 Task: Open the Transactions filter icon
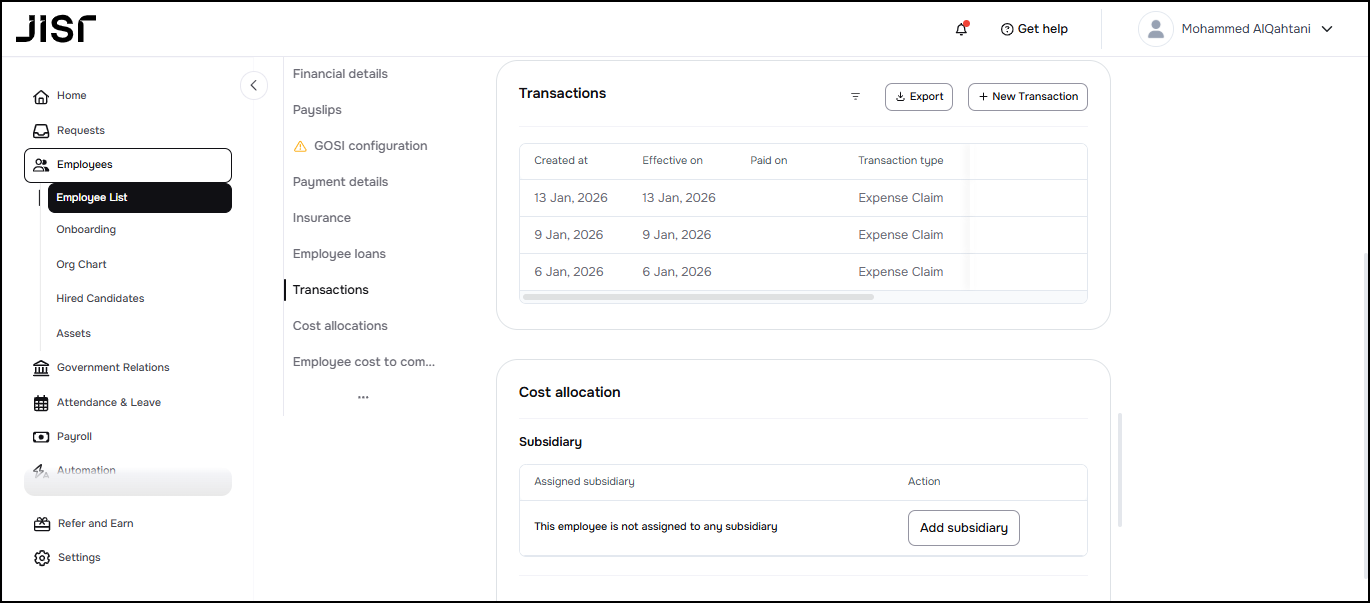855,97
